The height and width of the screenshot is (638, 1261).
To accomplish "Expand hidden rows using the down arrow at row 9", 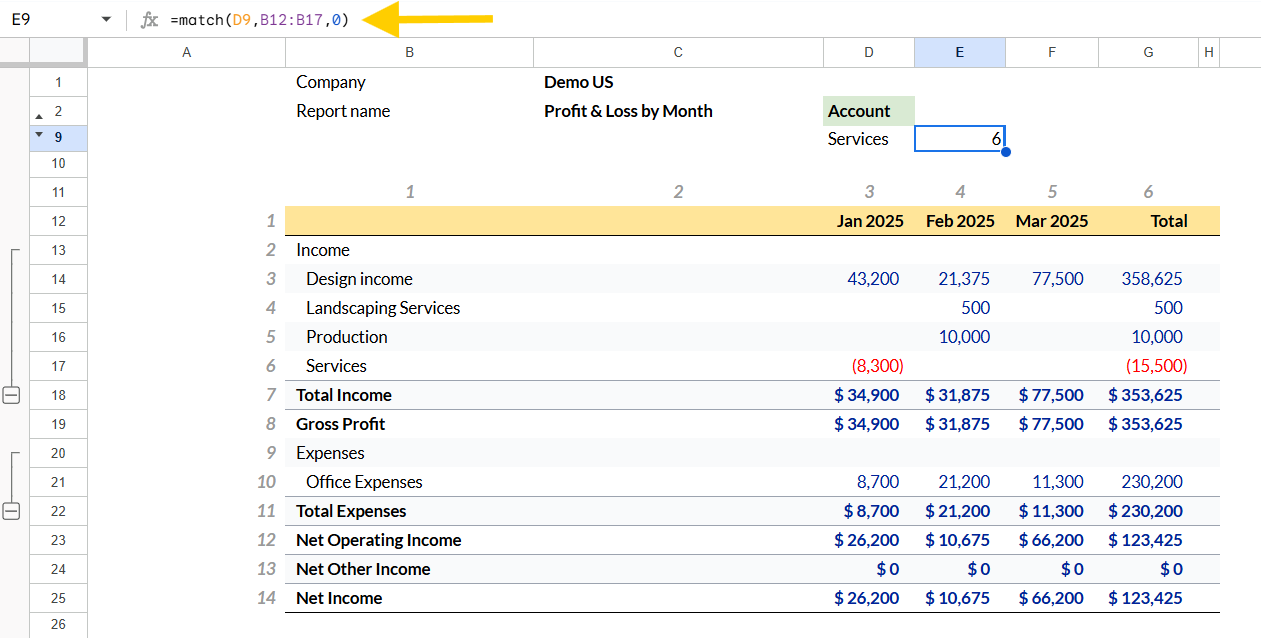I will (39, 133).
